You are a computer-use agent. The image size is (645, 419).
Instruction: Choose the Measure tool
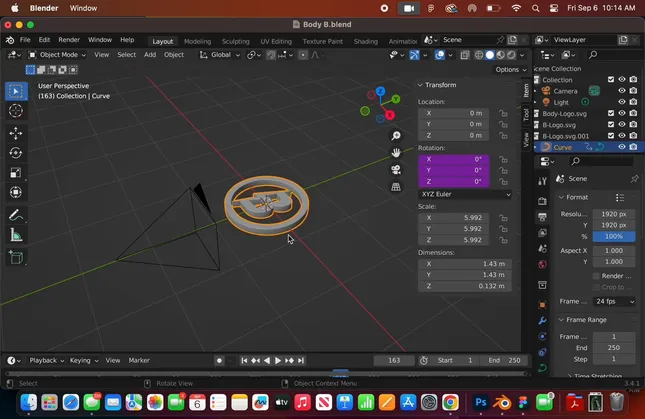(x=16, y=235)
